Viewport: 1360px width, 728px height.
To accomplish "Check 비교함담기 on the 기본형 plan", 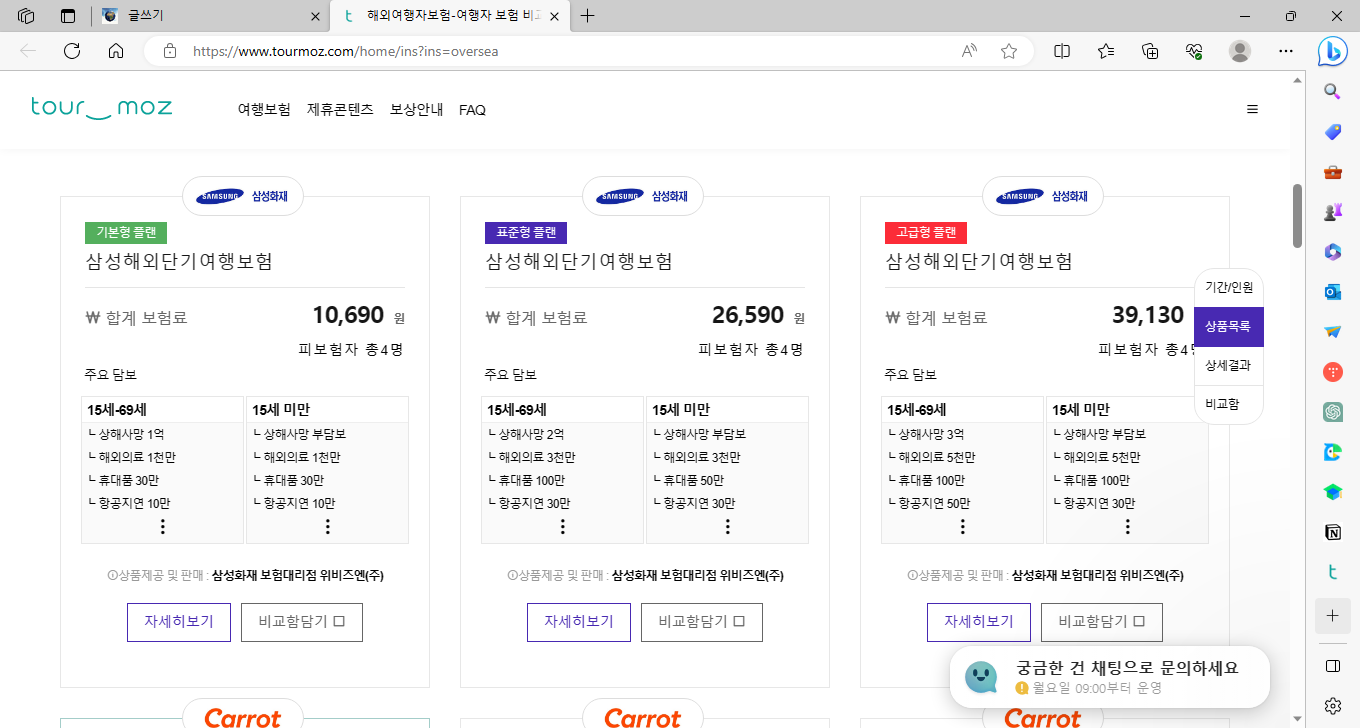I will (x=302, y=622).
